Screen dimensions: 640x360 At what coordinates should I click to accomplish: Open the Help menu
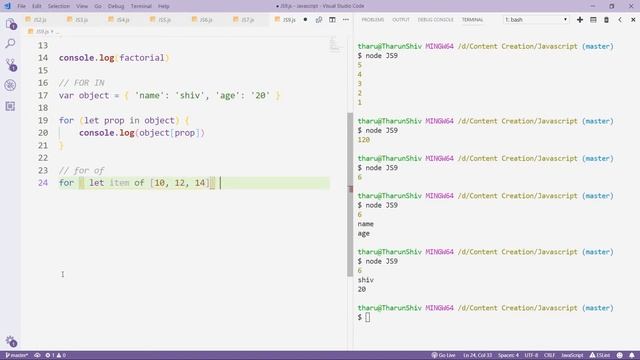164,6
